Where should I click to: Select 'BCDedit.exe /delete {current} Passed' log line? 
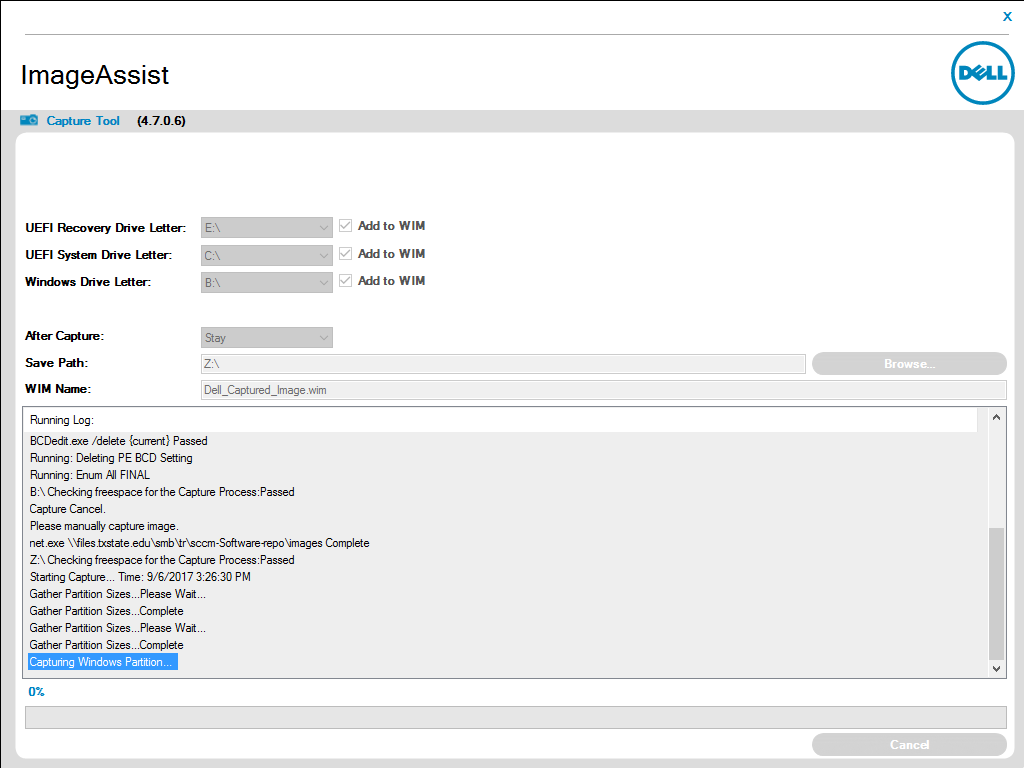click(x=118, y=441)
